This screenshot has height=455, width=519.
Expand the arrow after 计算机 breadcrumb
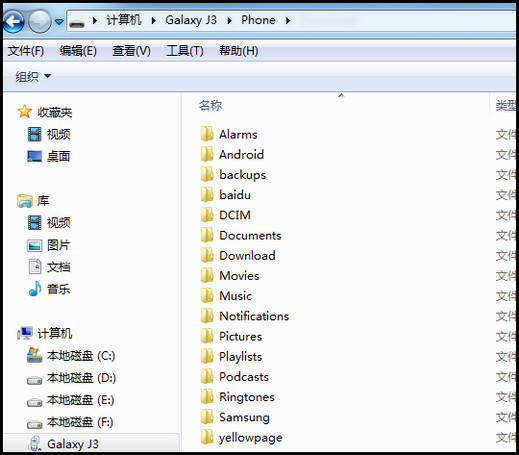coord(154,21)
